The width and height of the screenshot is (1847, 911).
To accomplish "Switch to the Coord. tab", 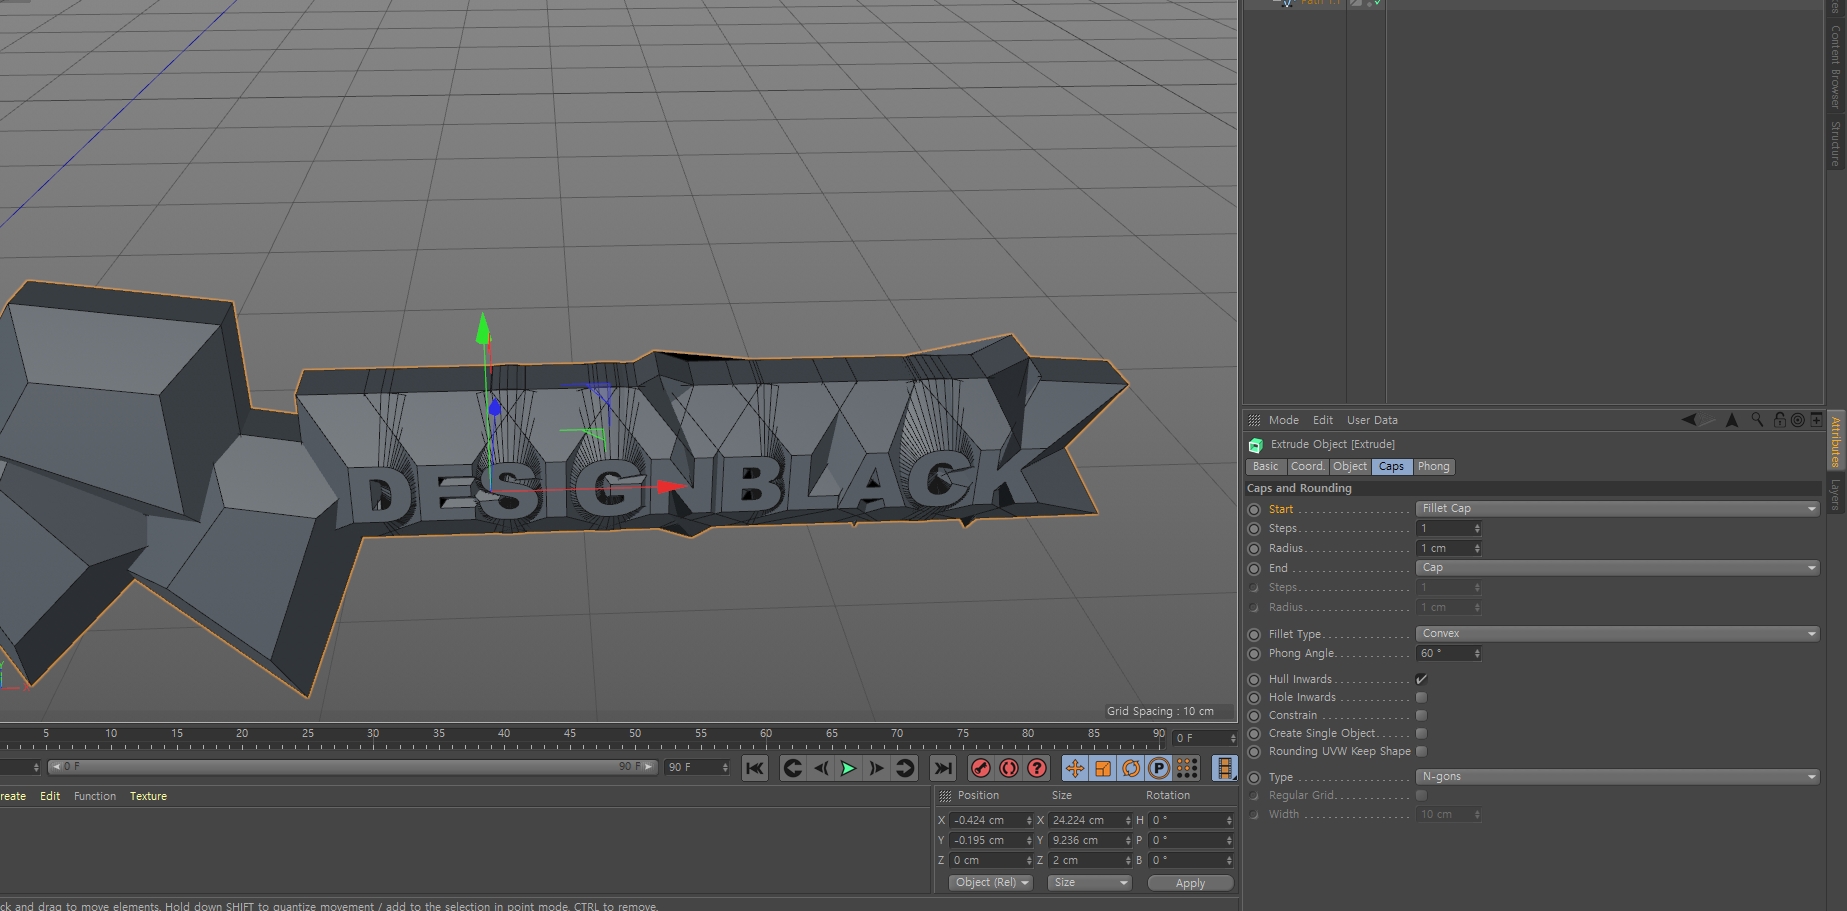I will (1306, 467).
